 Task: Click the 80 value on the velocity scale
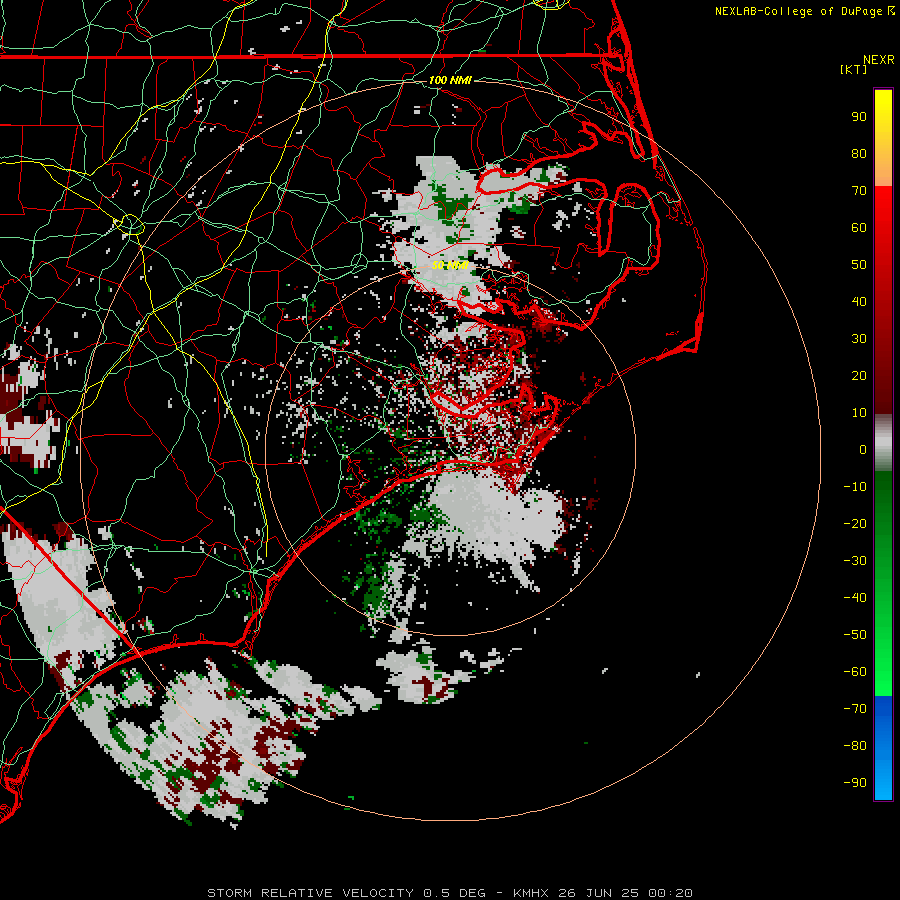[x=859, y=153]
